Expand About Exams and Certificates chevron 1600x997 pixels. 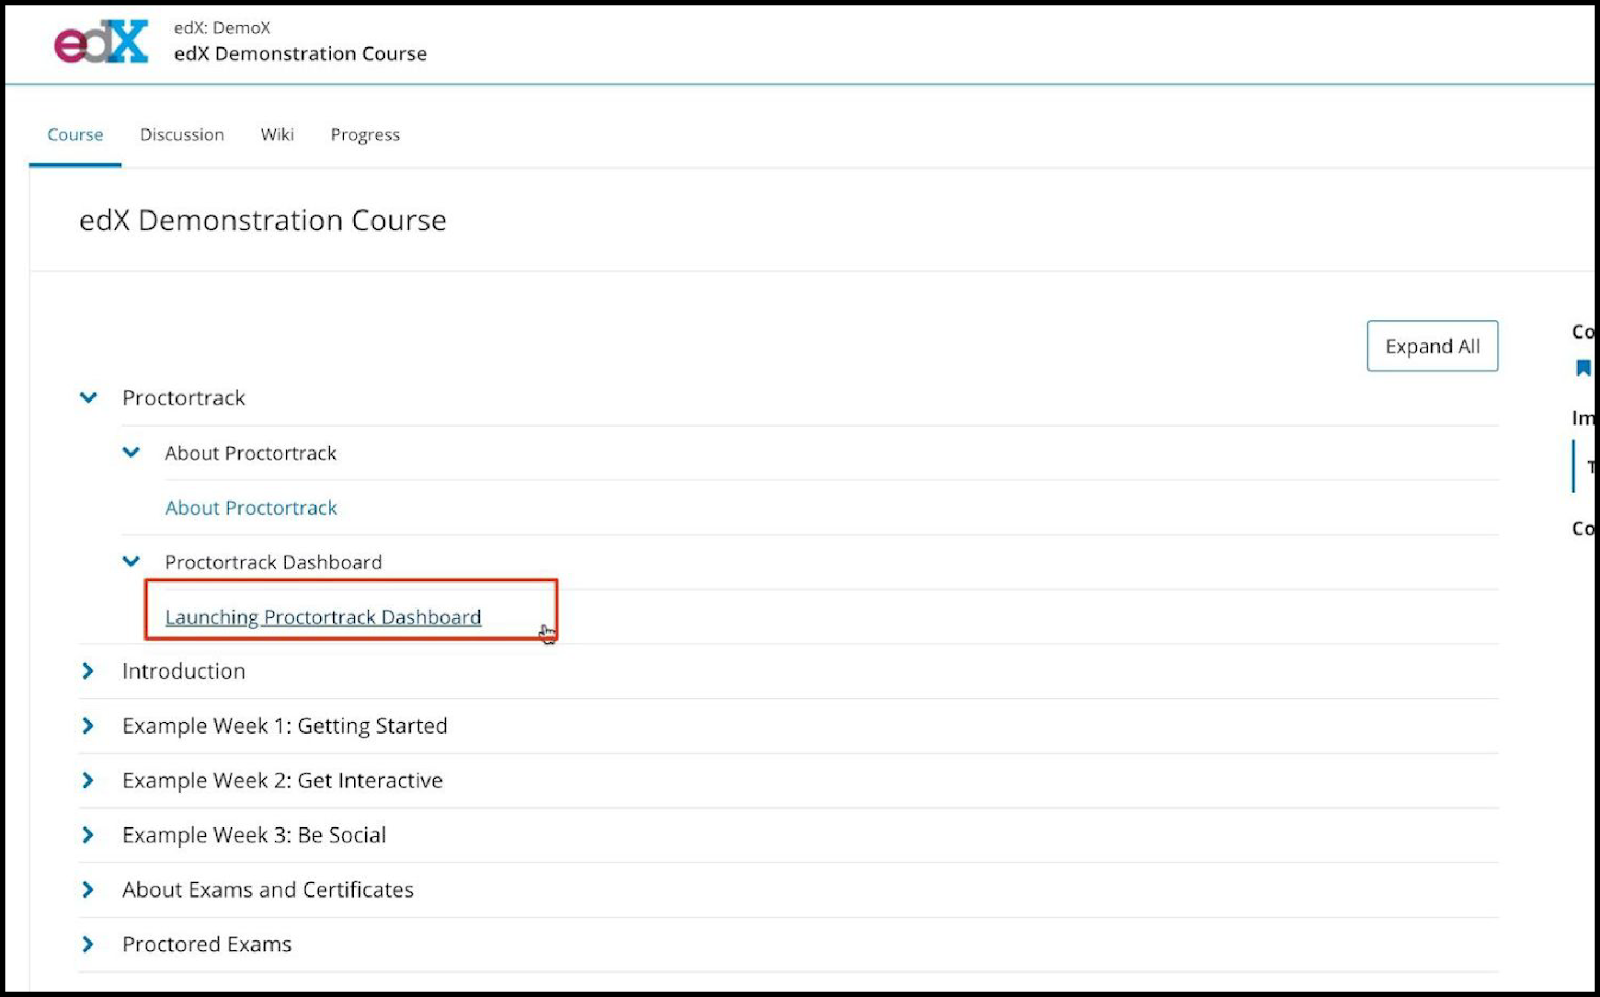point(88,889)
